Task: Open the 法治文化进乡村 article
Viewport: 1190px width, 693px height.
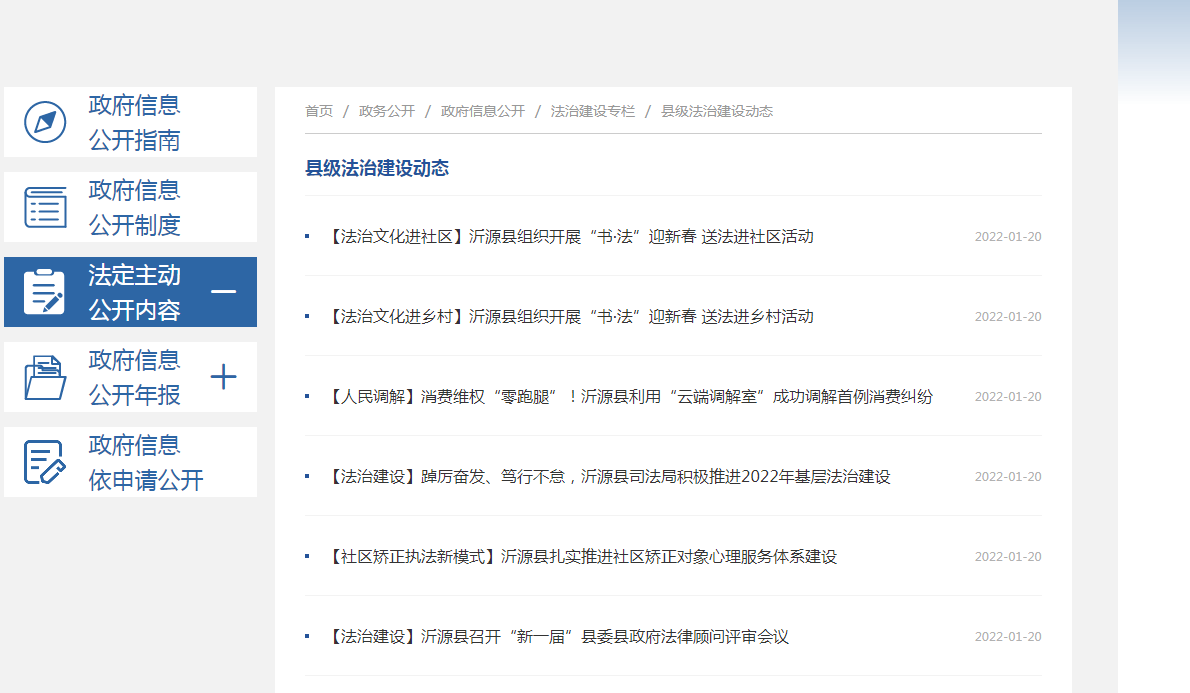Action: tap(570, 317)
